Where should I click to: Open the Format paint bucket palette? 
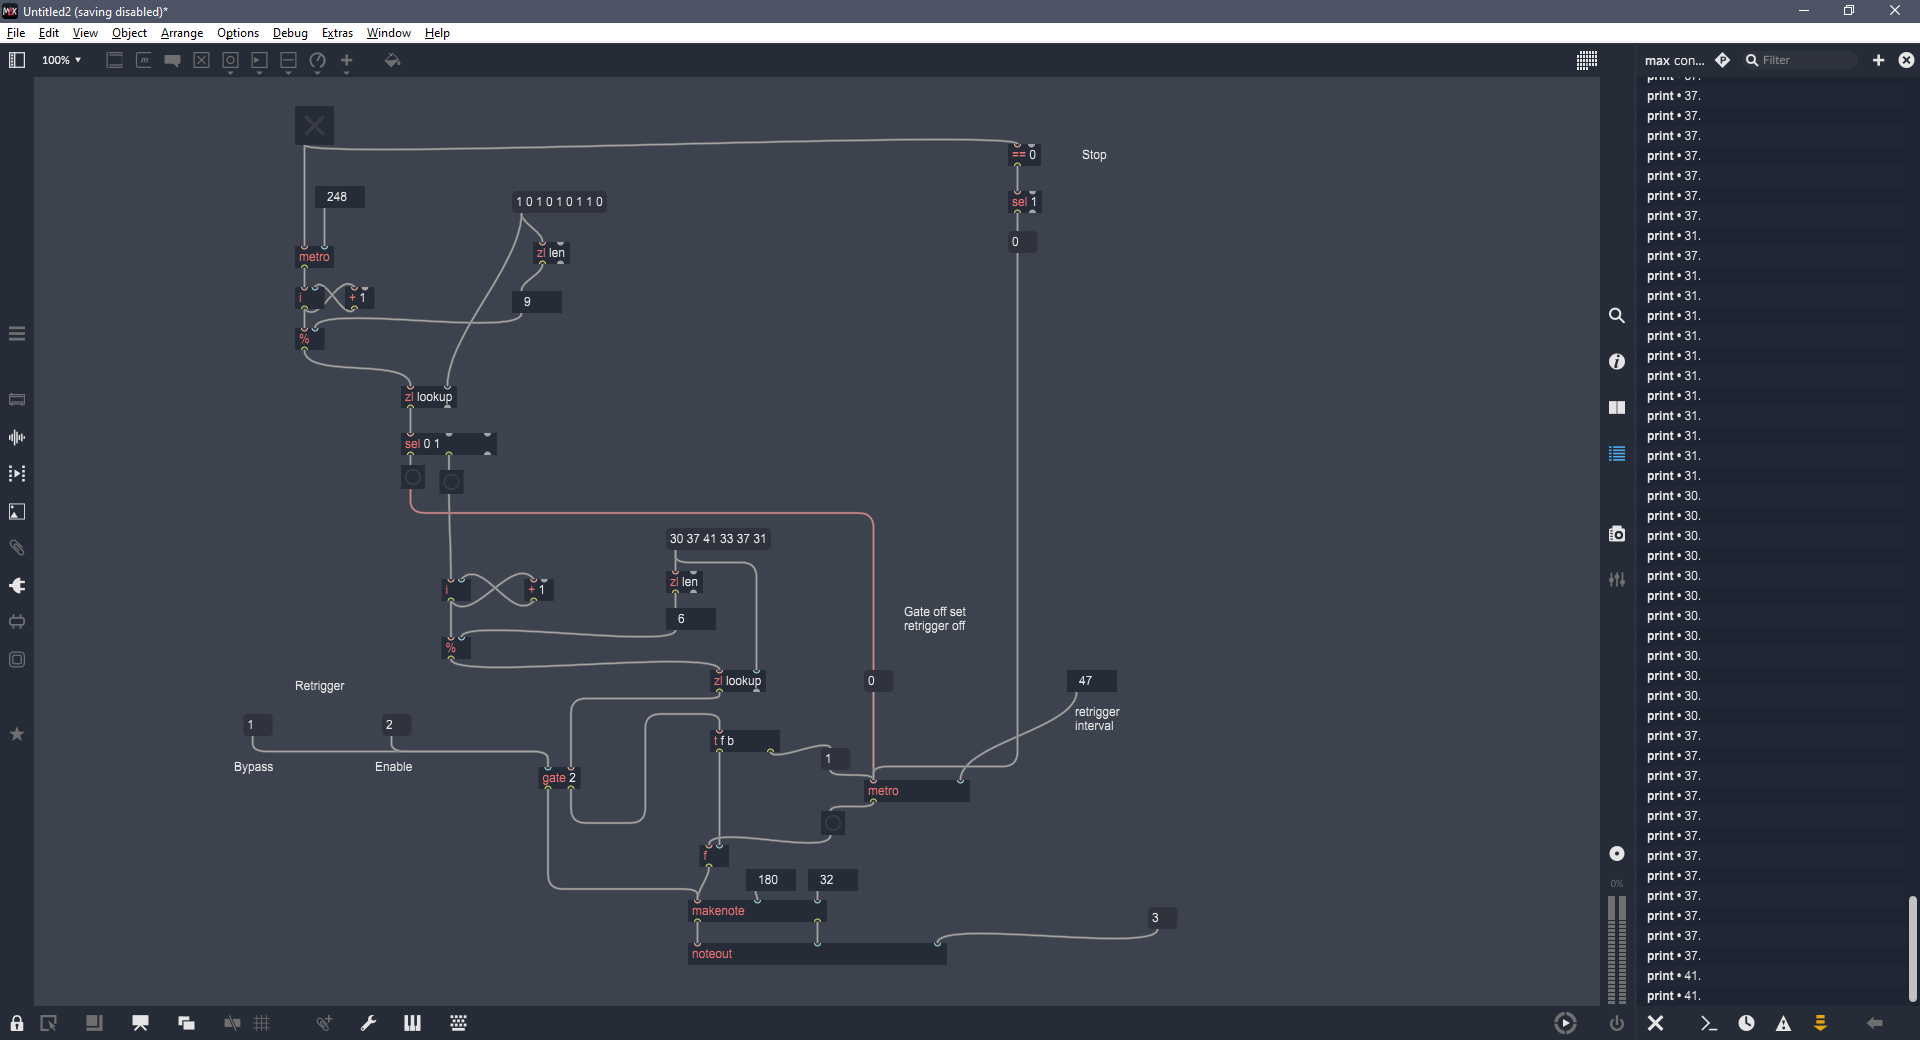pos(392,61)
